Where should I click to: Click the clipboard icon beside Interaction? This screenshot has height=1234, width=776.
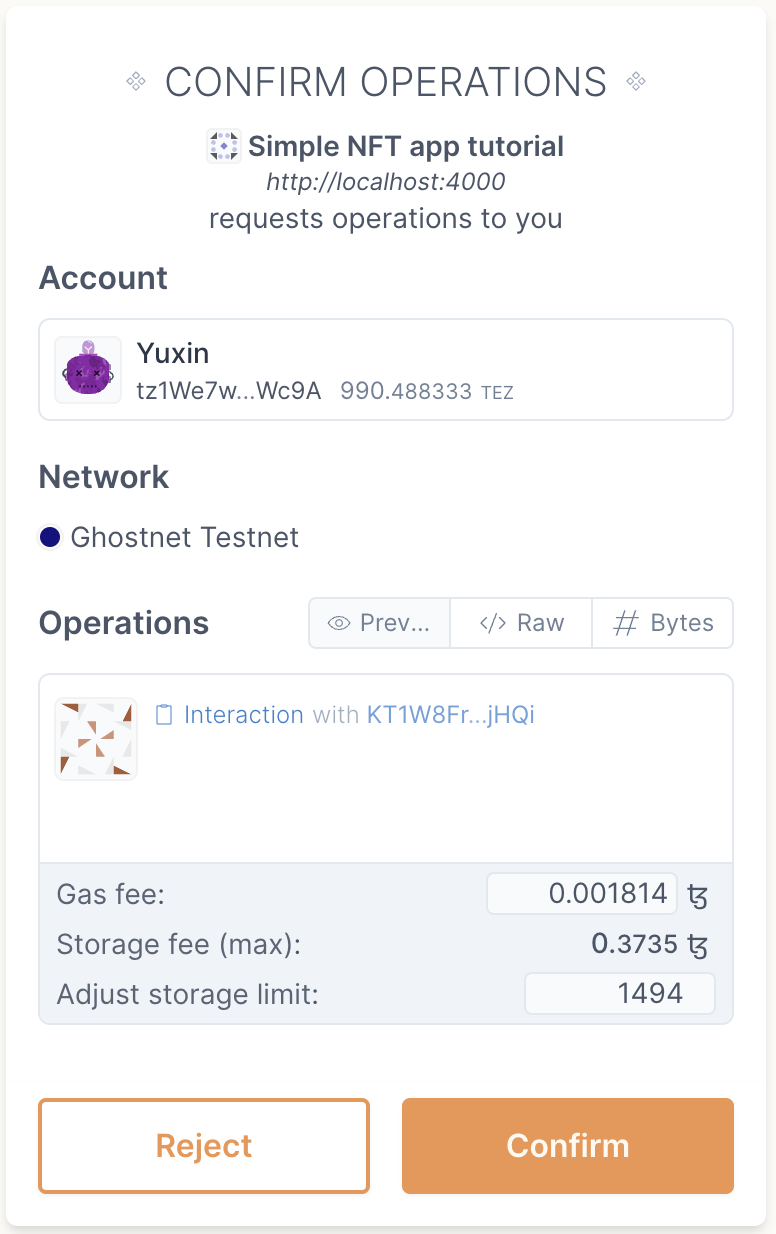coord(165,715)
